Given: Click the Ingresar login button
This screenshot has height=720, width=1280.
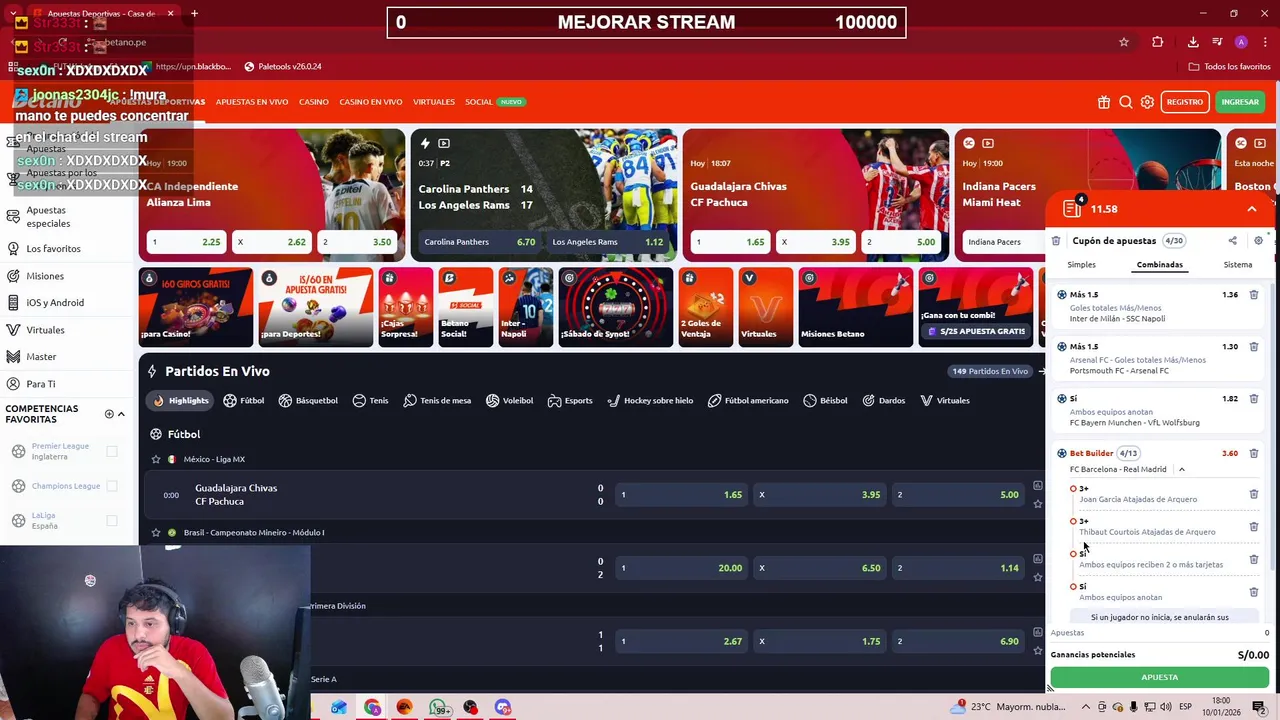Looking at the screenshot, I should coord(1240,102).
